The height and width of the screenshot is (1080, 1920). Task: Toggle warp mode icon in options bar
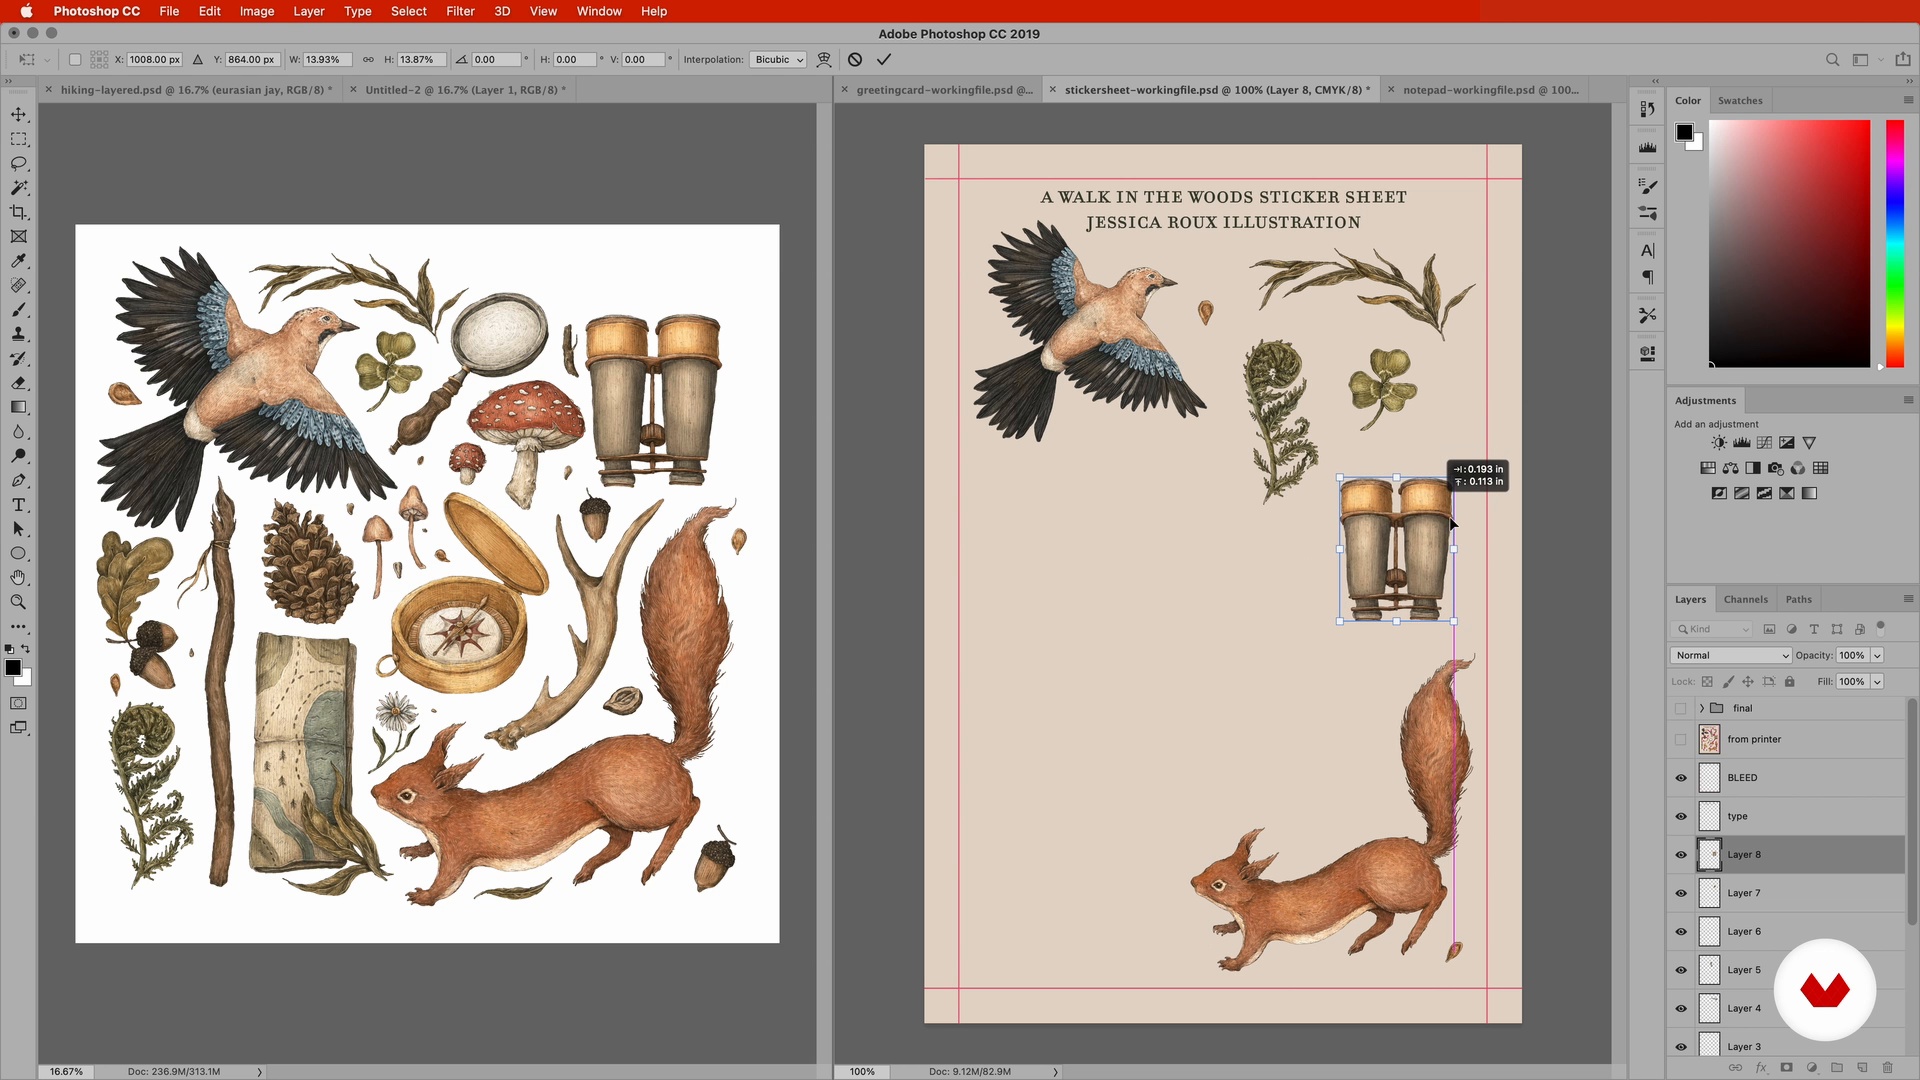[x=824, y=59]
